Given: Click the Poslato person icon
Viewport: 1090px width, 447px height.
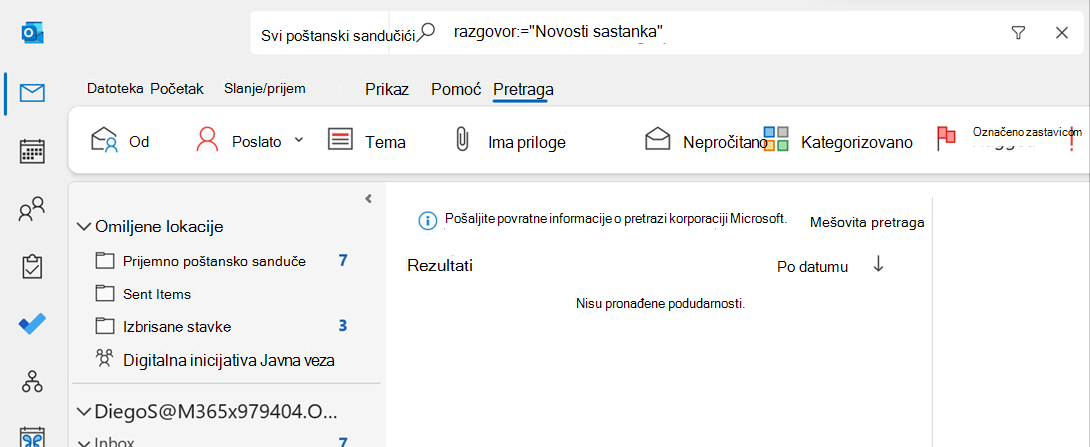Looking at the screenshot, I should 207,140.
